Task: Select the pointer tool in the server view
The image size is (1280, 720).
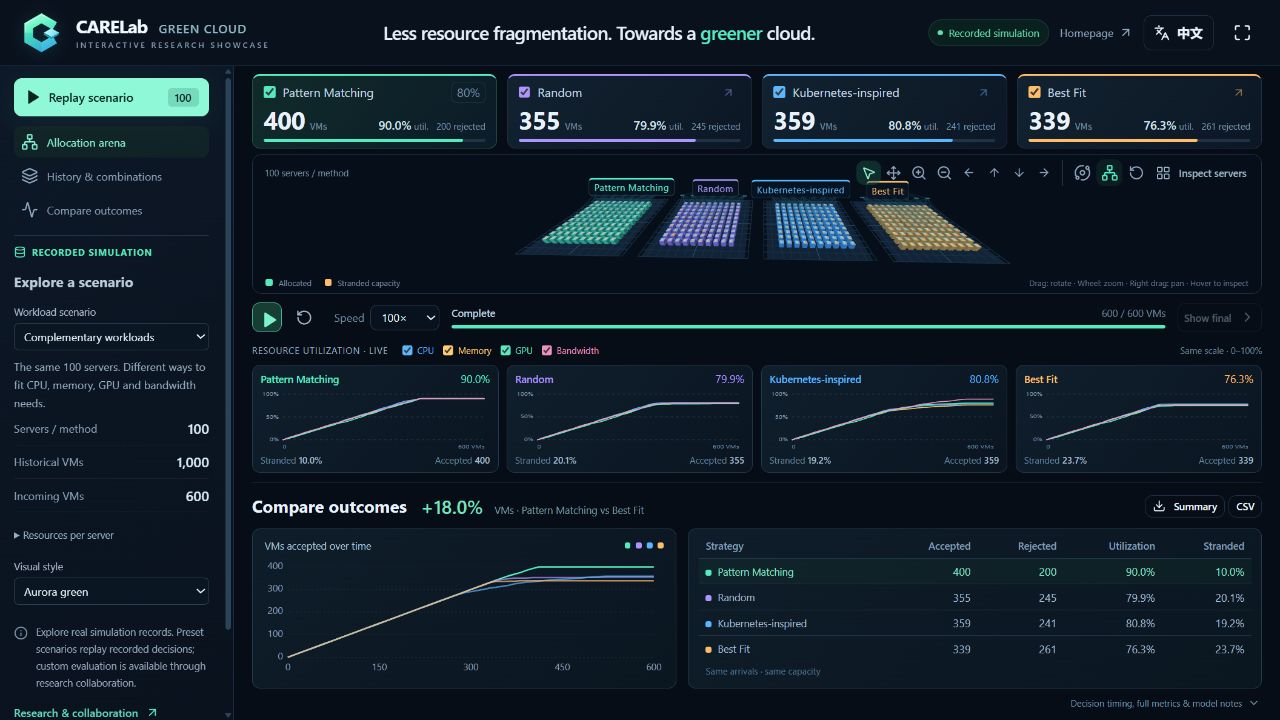Action: (x=869, y=173)
